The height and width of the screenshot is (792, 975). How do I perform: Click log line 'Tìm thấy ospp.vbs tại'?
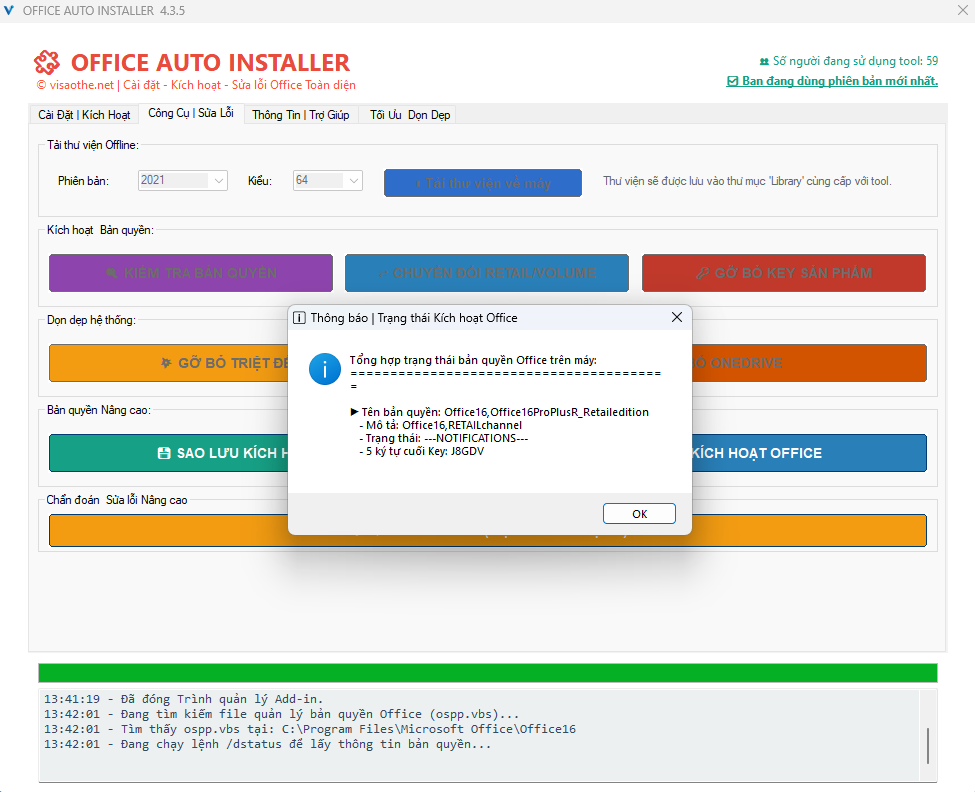click(x=310, y=729)
